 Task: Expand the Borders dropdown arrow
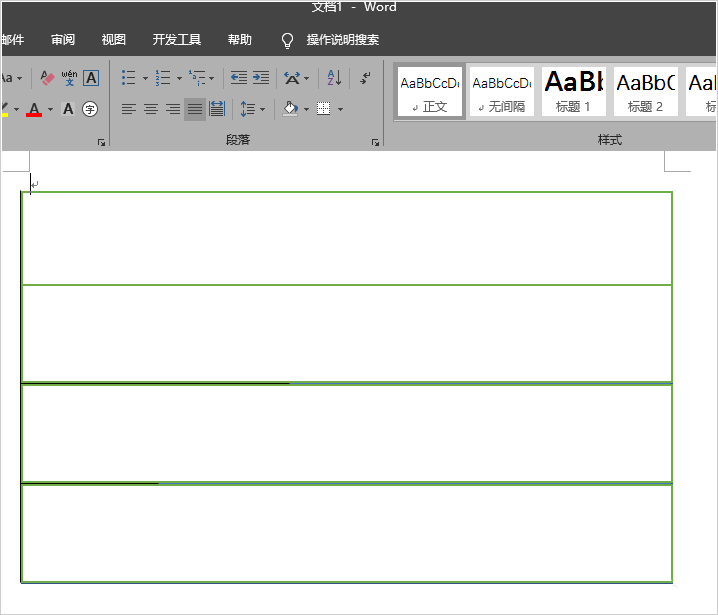coord(340,109)
